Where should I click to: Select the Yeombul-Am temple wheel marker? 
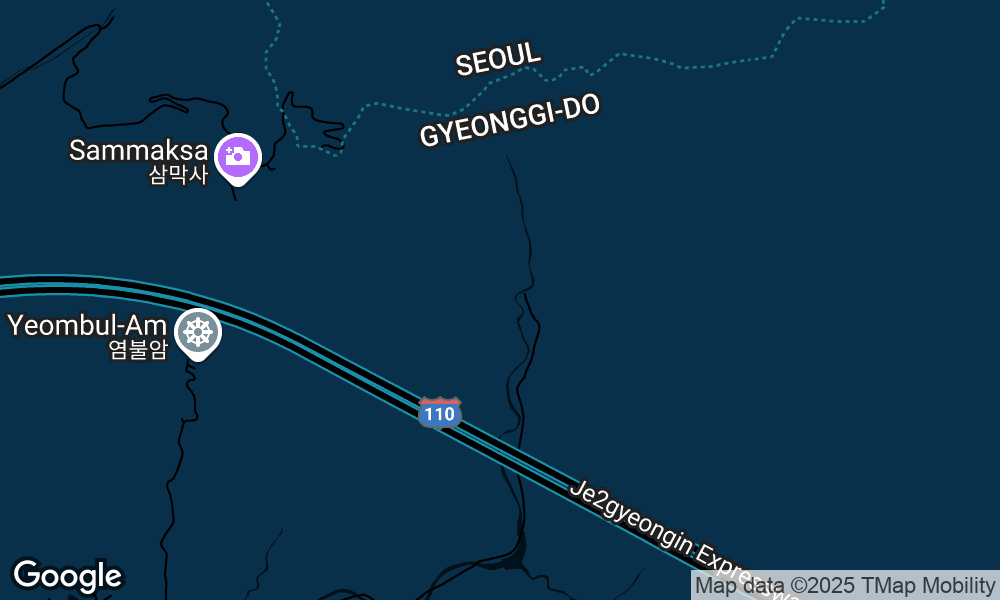(x=198, y=333)
